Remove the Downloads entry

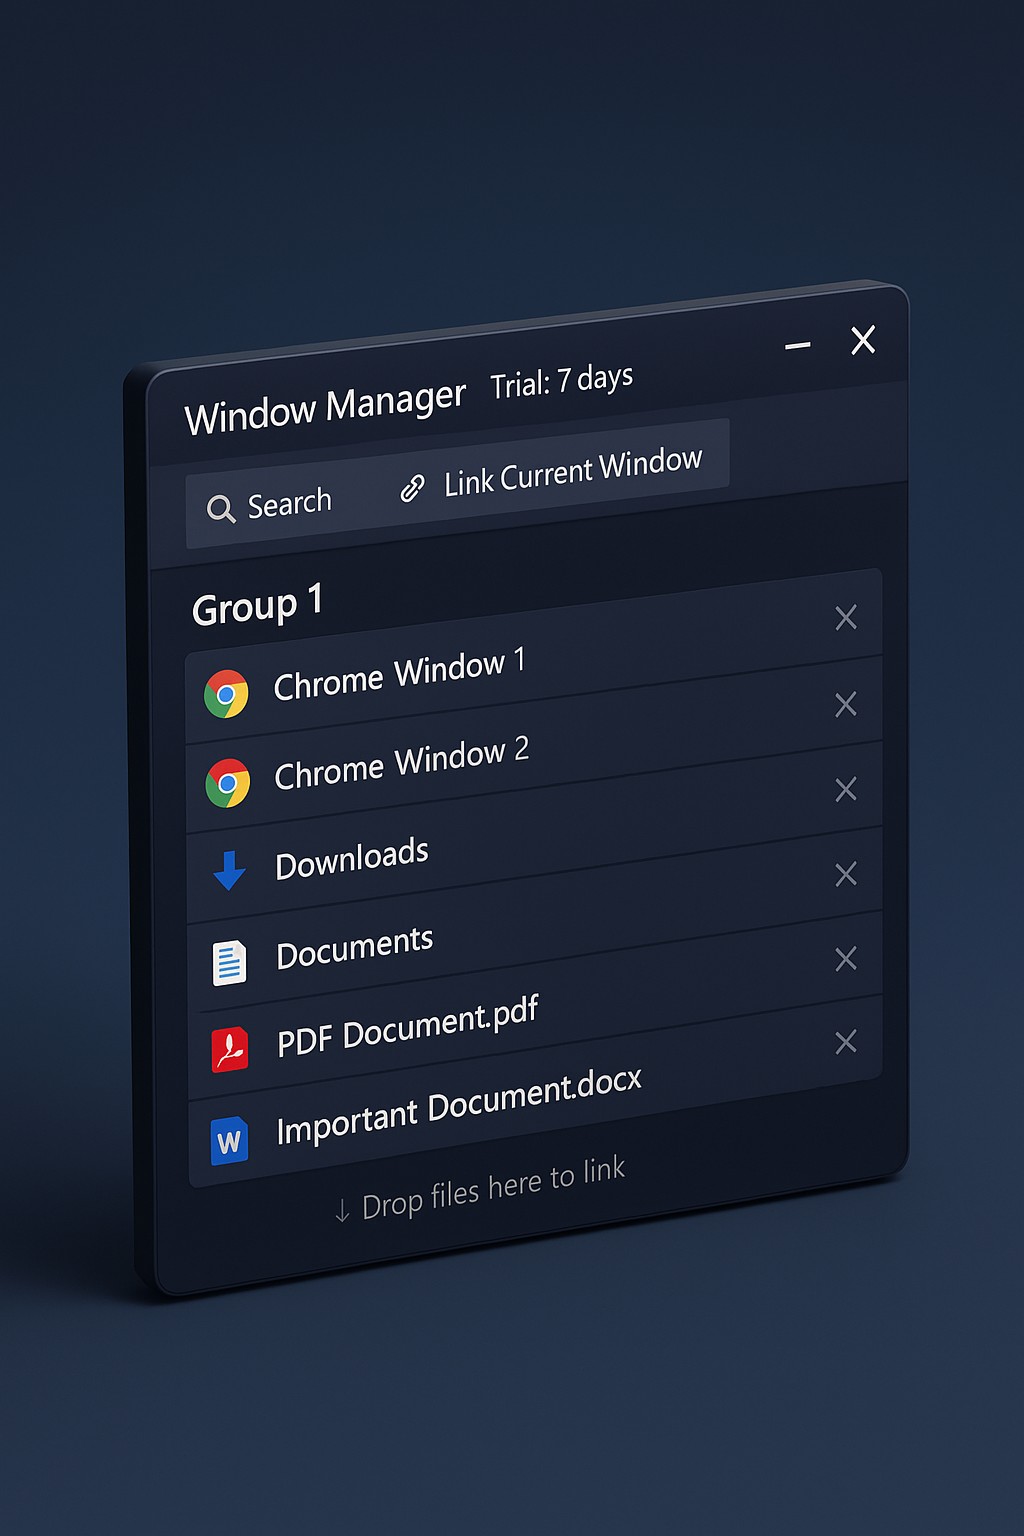[845, 872]
